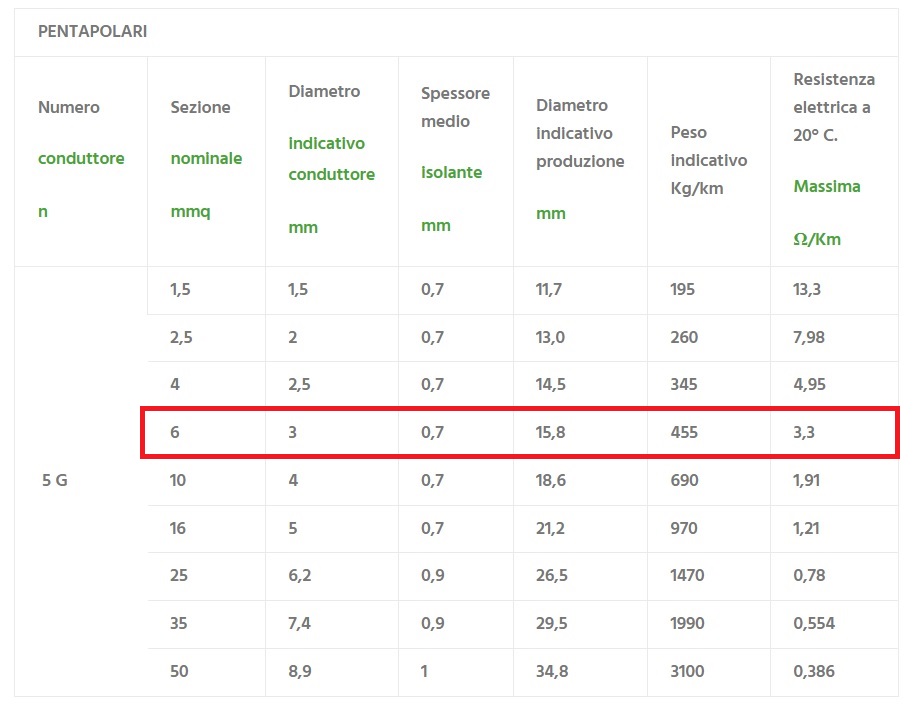The height and width of the screenshot is (708, 916).
Task: Select the conductor diameter value 8,9
Action: 300,672
